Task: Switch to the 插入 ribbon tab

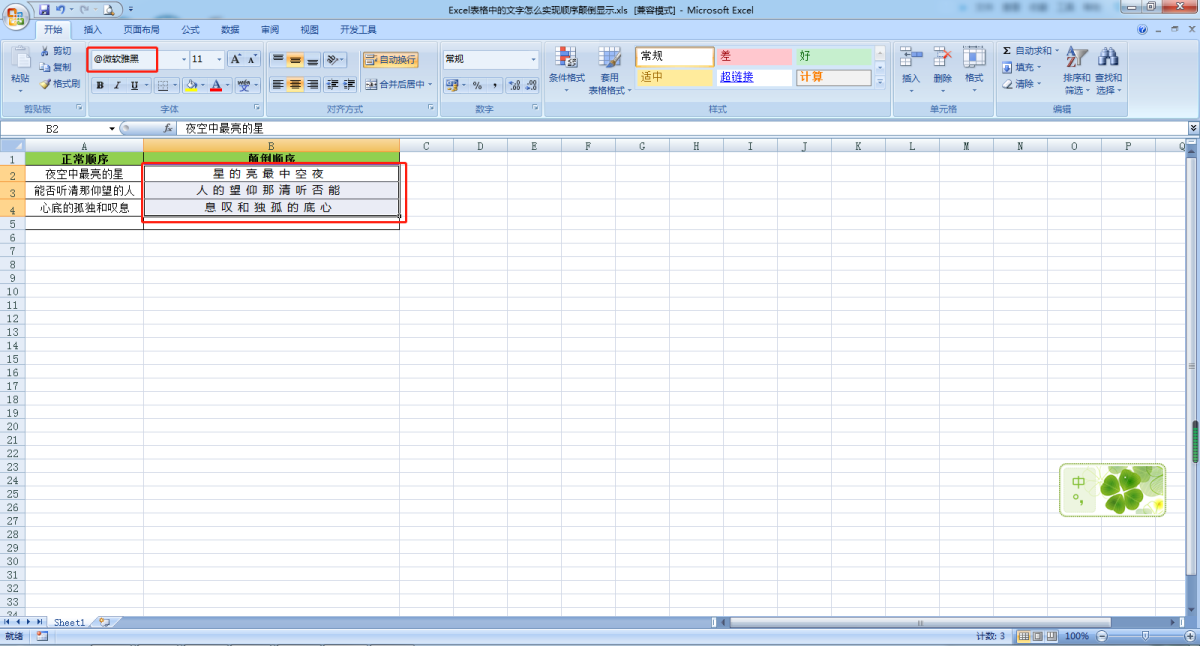Action: click(x=92, y=30)
